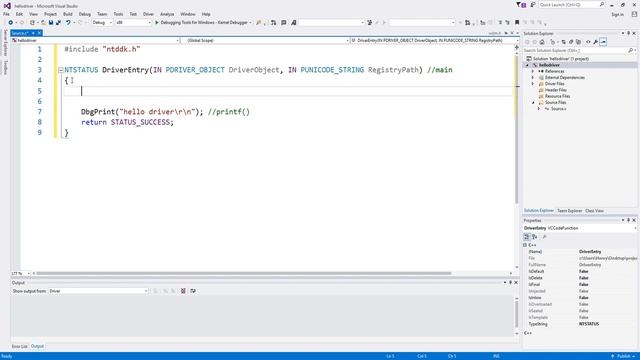Toggle the Properties panel auto-hide pin
The image size is (640, 360).
[629, 220]
